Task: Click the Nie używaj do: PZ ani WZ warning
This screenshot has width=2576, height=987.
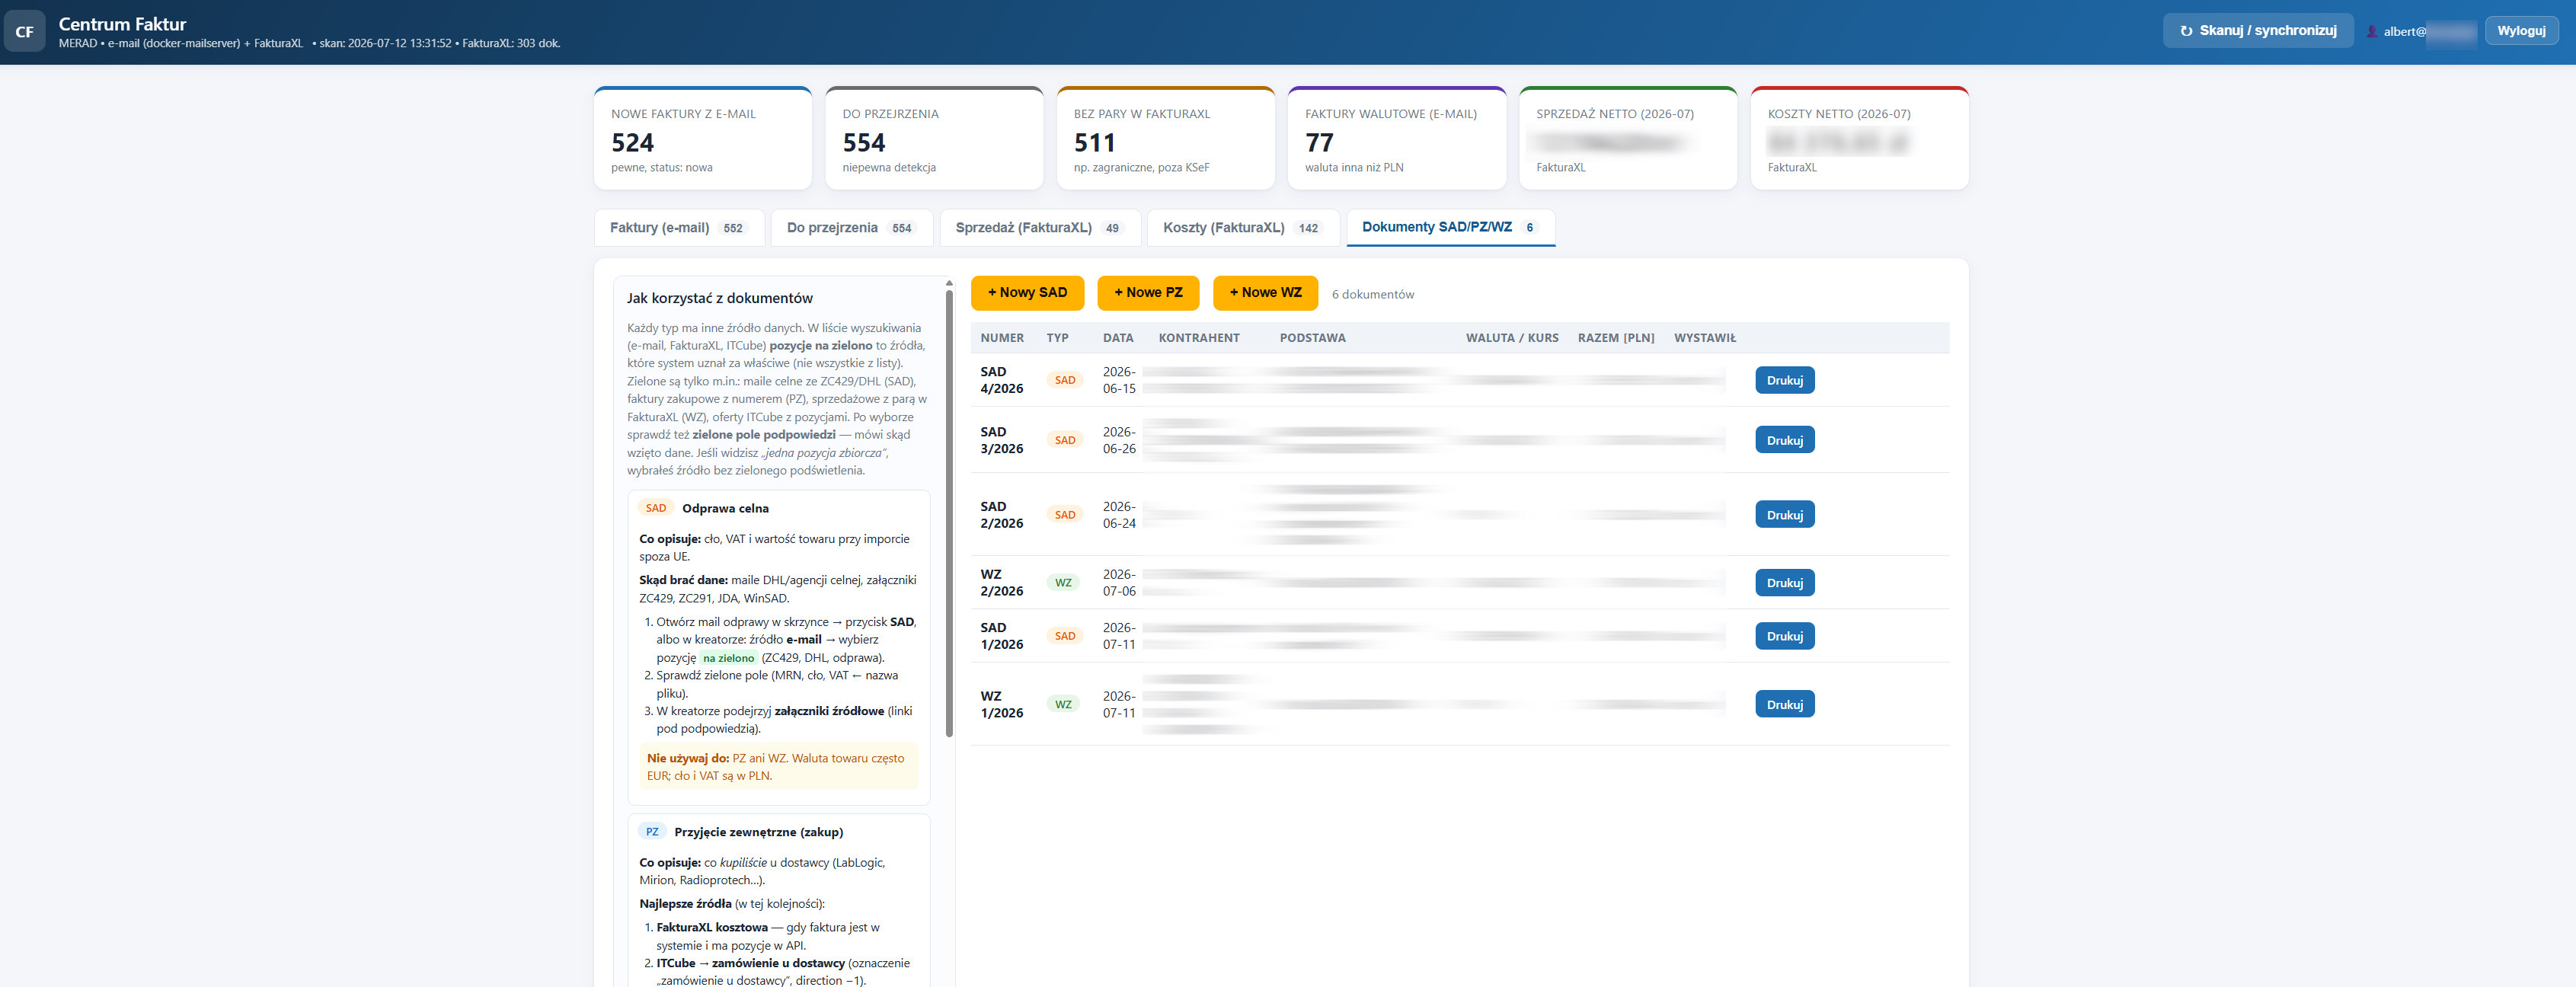Action: click(x=778, y=767)
